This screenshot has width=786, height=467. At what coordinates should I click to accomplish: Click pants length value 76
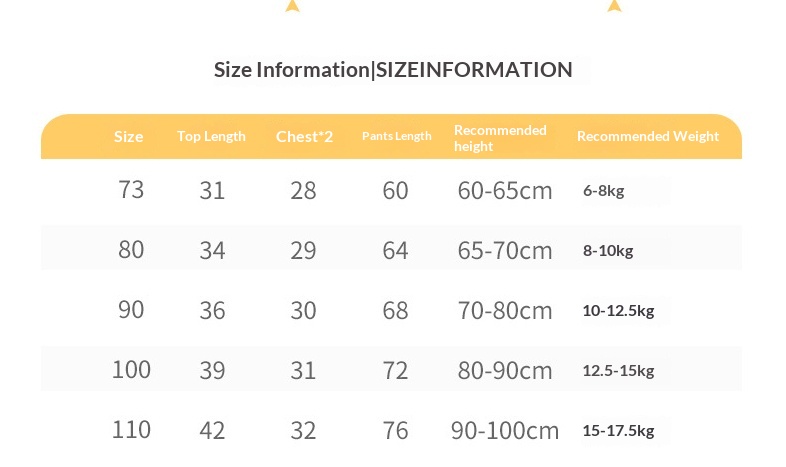tap(396, 431)
